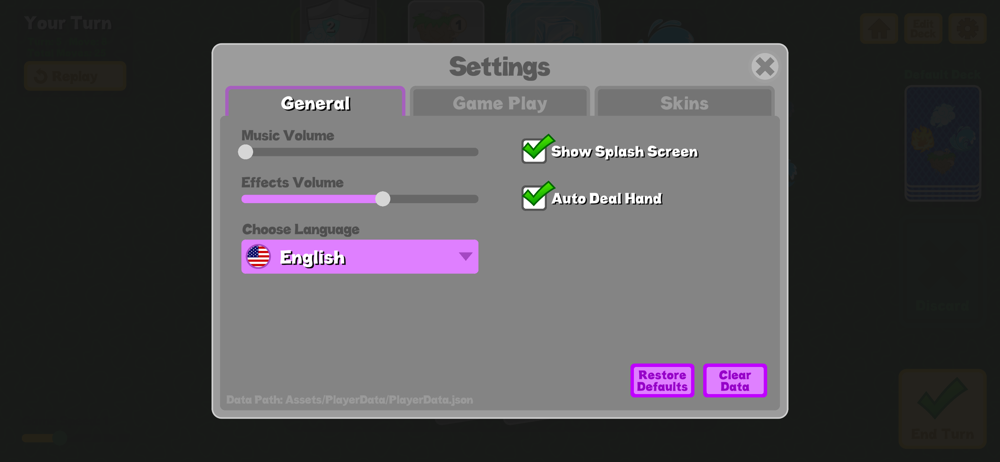Disable the Show Splash Screen checkbox

(x=534, y=151)
